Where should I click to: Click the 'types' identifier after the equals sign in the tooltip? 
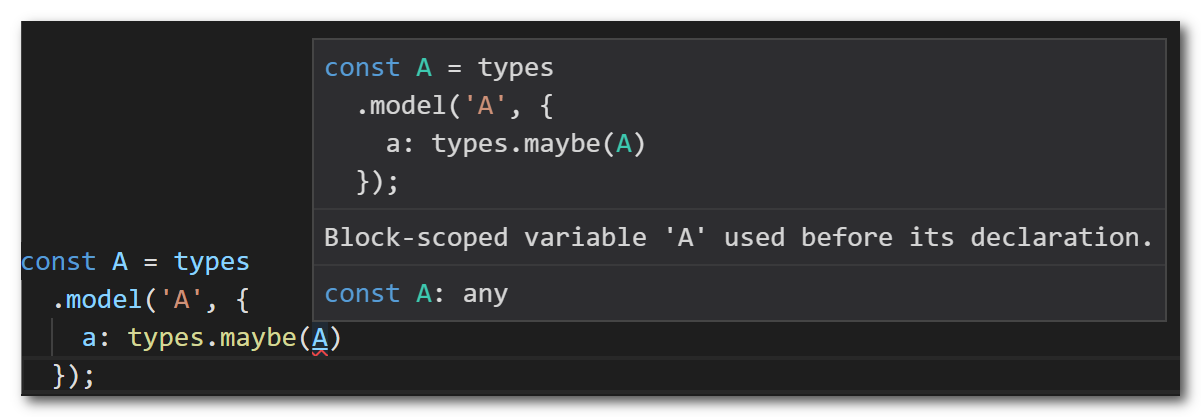tap(516, 69)
